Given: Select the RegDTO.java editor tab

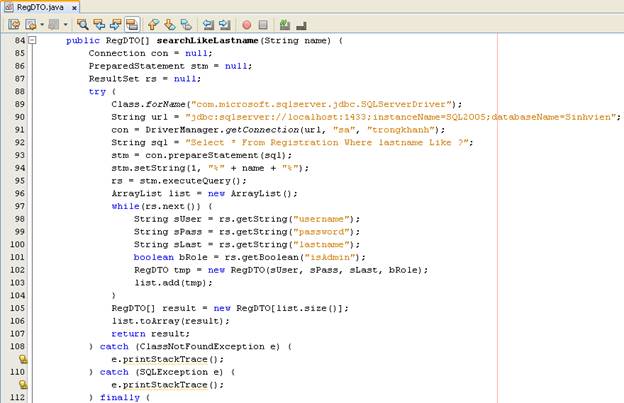Looking at the screenshot, I should click(40, 7).
